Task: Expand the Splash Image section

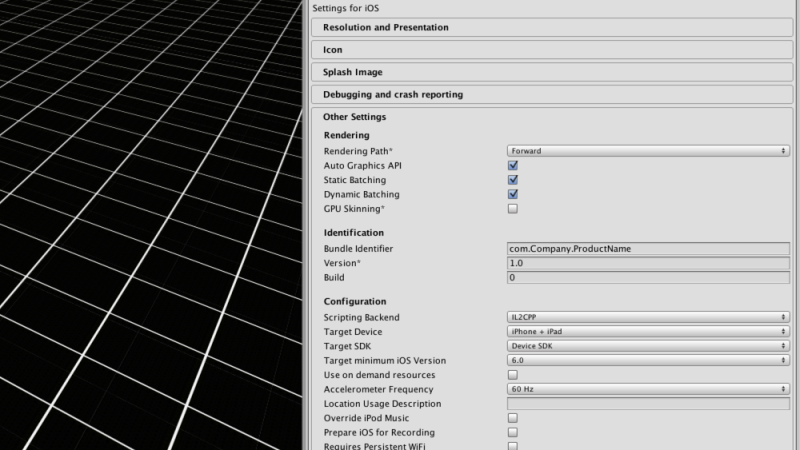Action: point(552,72)
